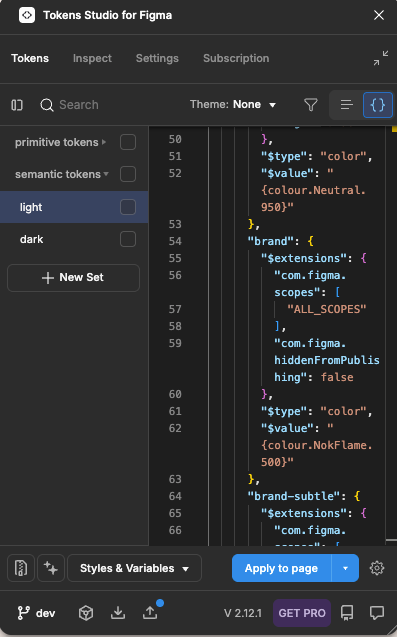397x637 pixels.
Task: Click the Tokens Studio plugin logo icon
Action: coord(27,15)
